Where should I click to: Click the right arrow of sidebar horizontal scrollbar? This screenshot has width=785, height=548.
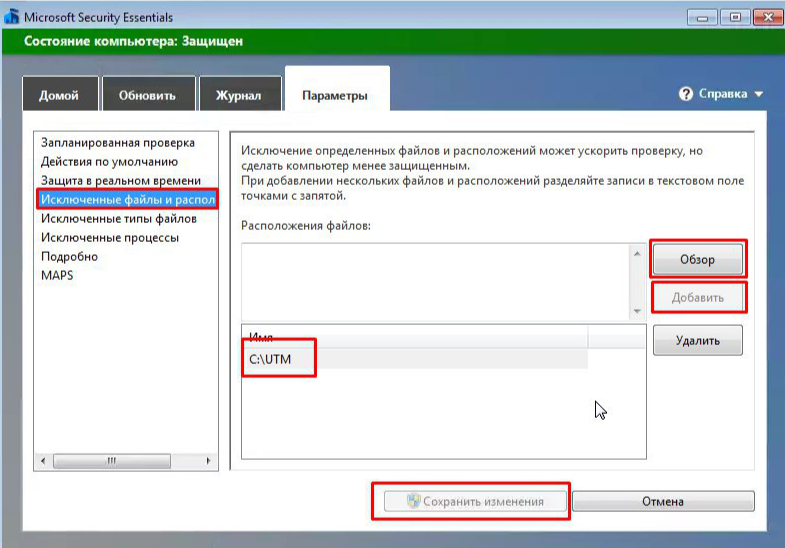click(x=208, y=460)
